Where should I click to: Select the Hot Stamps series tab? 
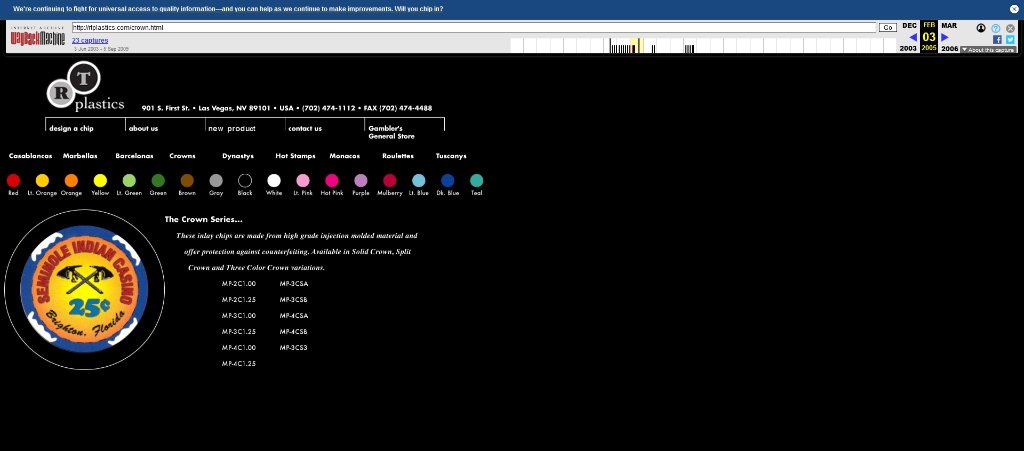click(295, 156)
